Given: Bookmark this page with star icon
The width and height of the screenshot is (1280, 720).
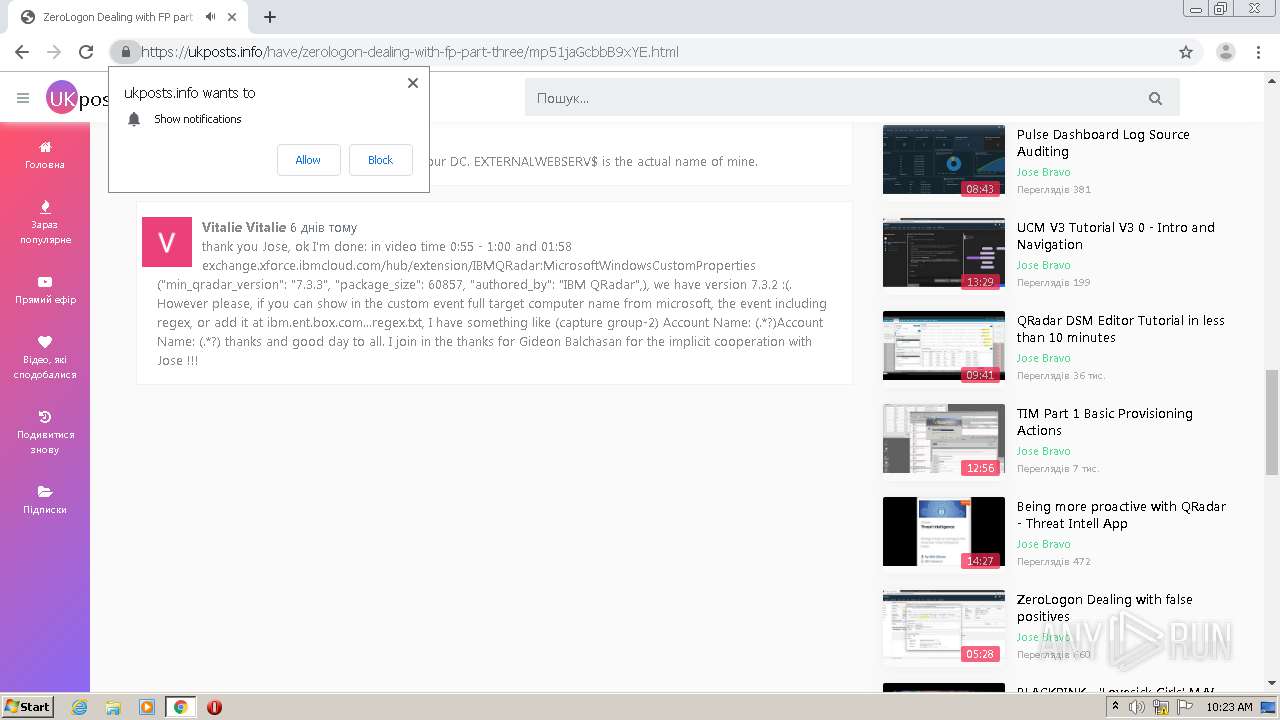Looking at the screenshot, I should 1186,52.
